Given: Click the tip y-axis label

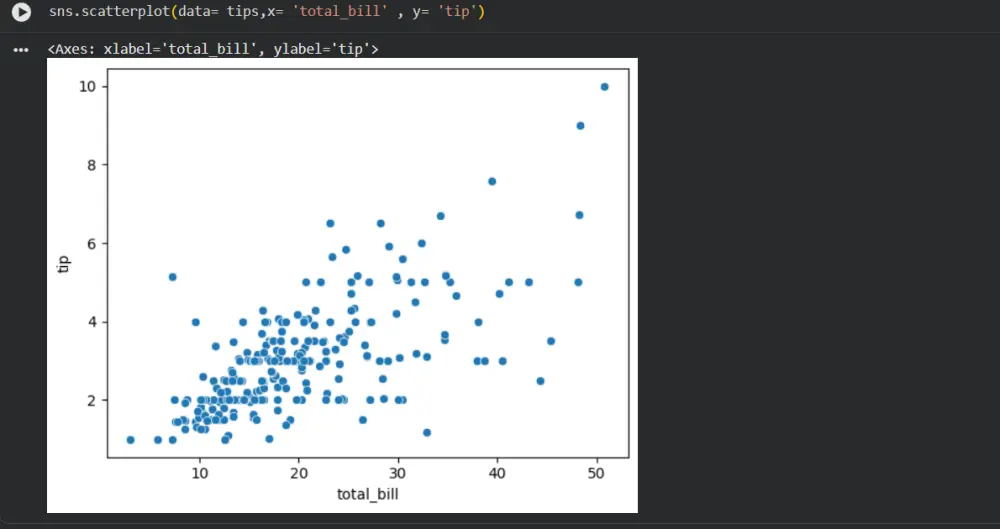Looking at the screenshot, I should [x=63, y=264].
